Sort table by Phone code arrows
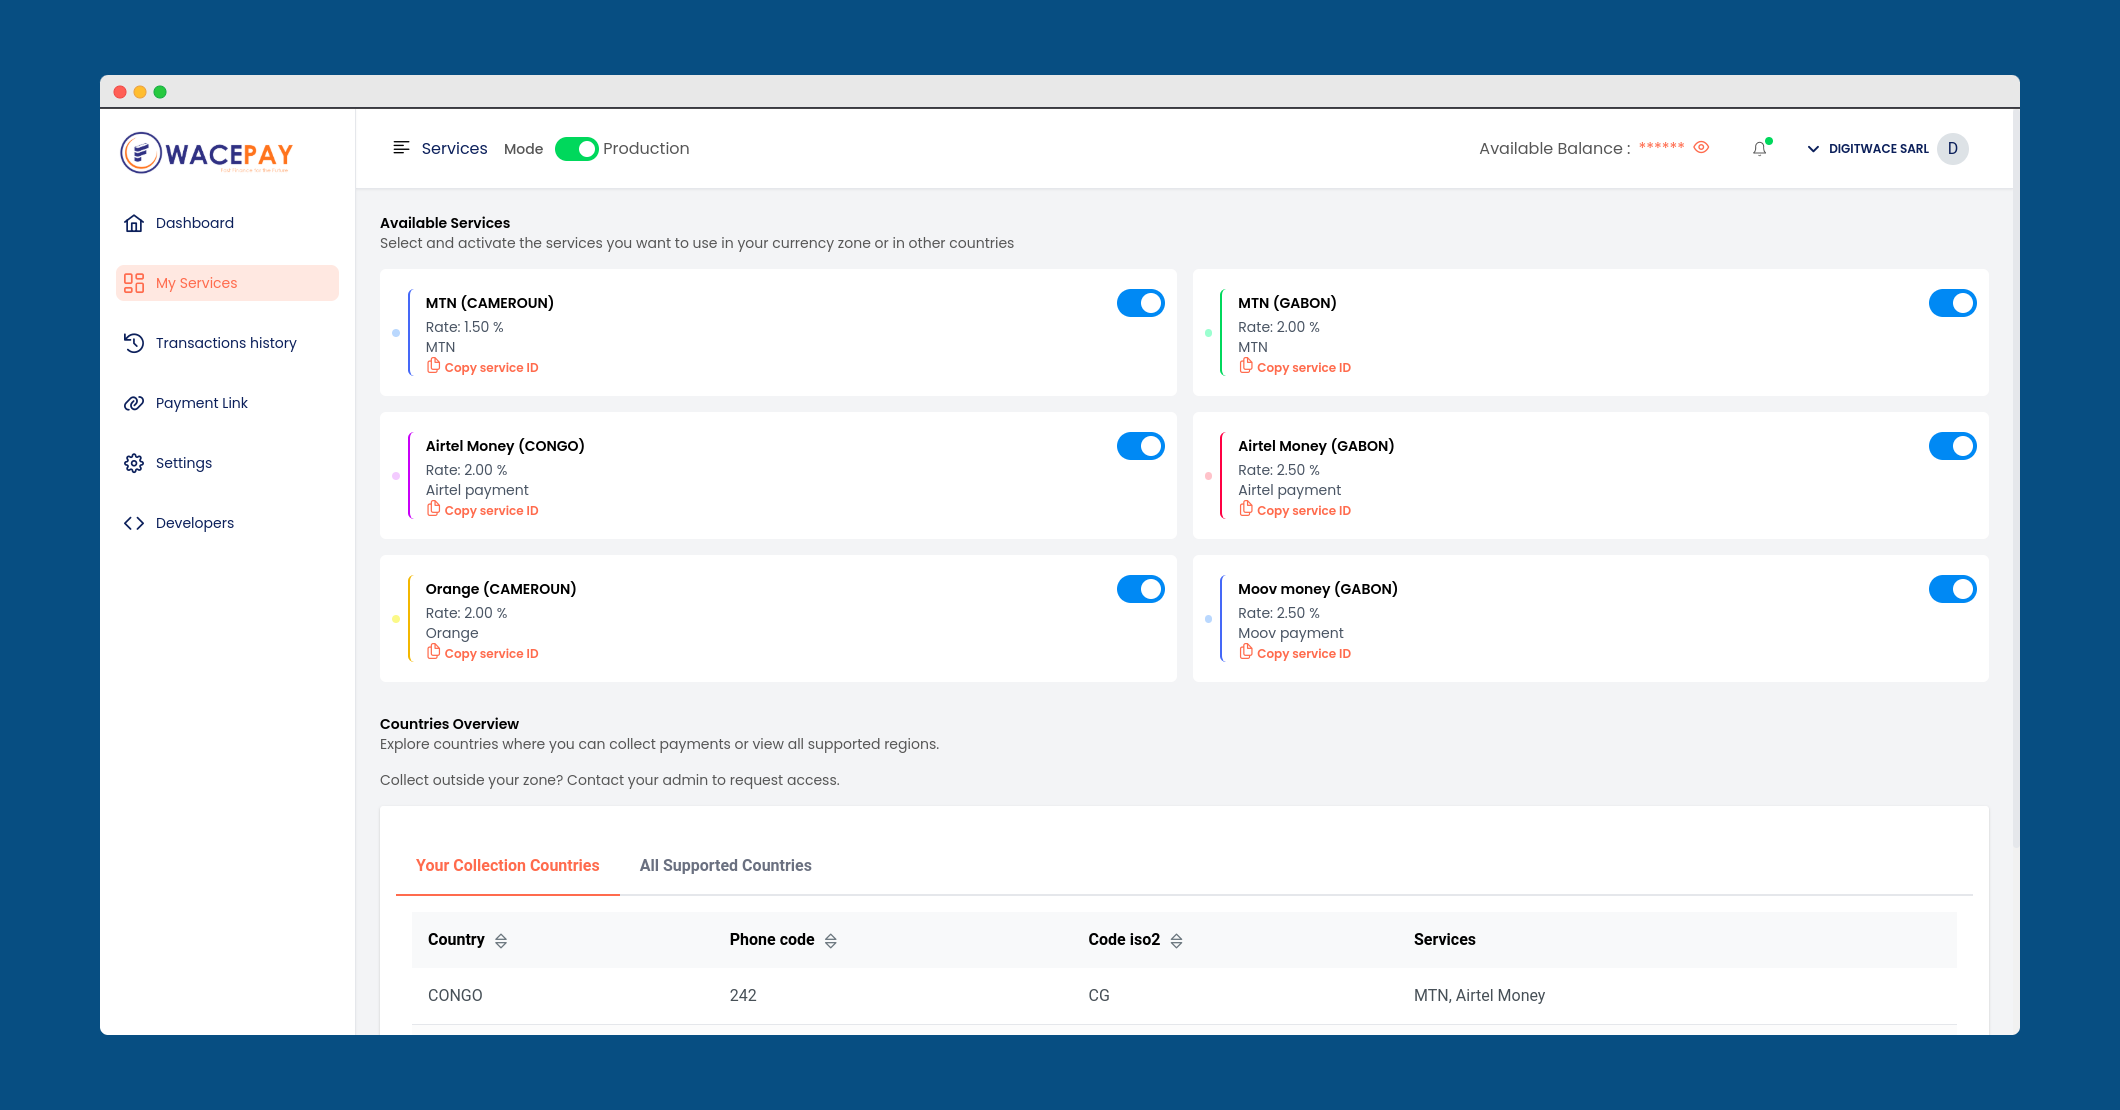The image size is (2120, 1110). point(831,941)
